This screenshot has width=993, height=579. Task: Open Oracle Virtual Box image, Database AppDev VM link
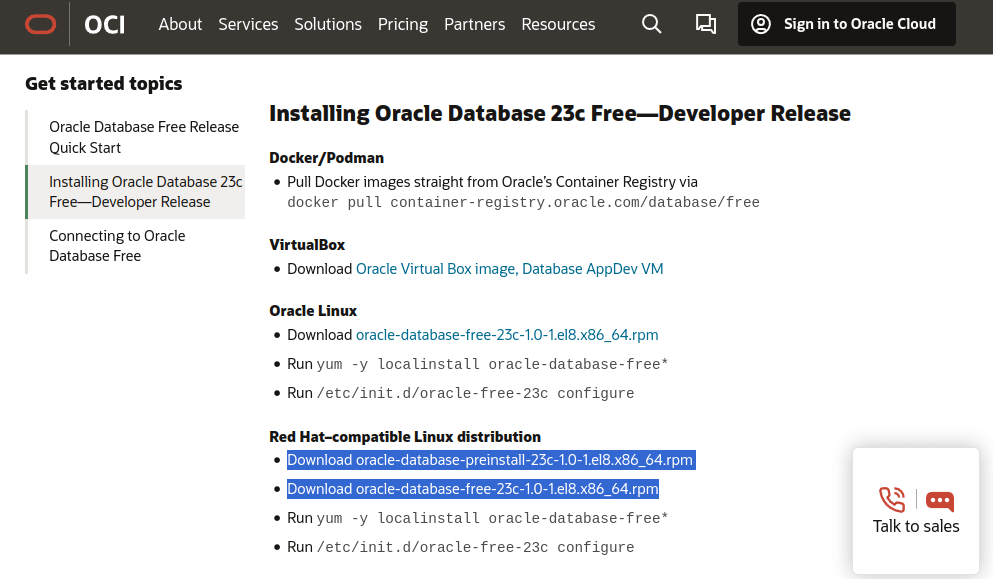click(510, 269)
